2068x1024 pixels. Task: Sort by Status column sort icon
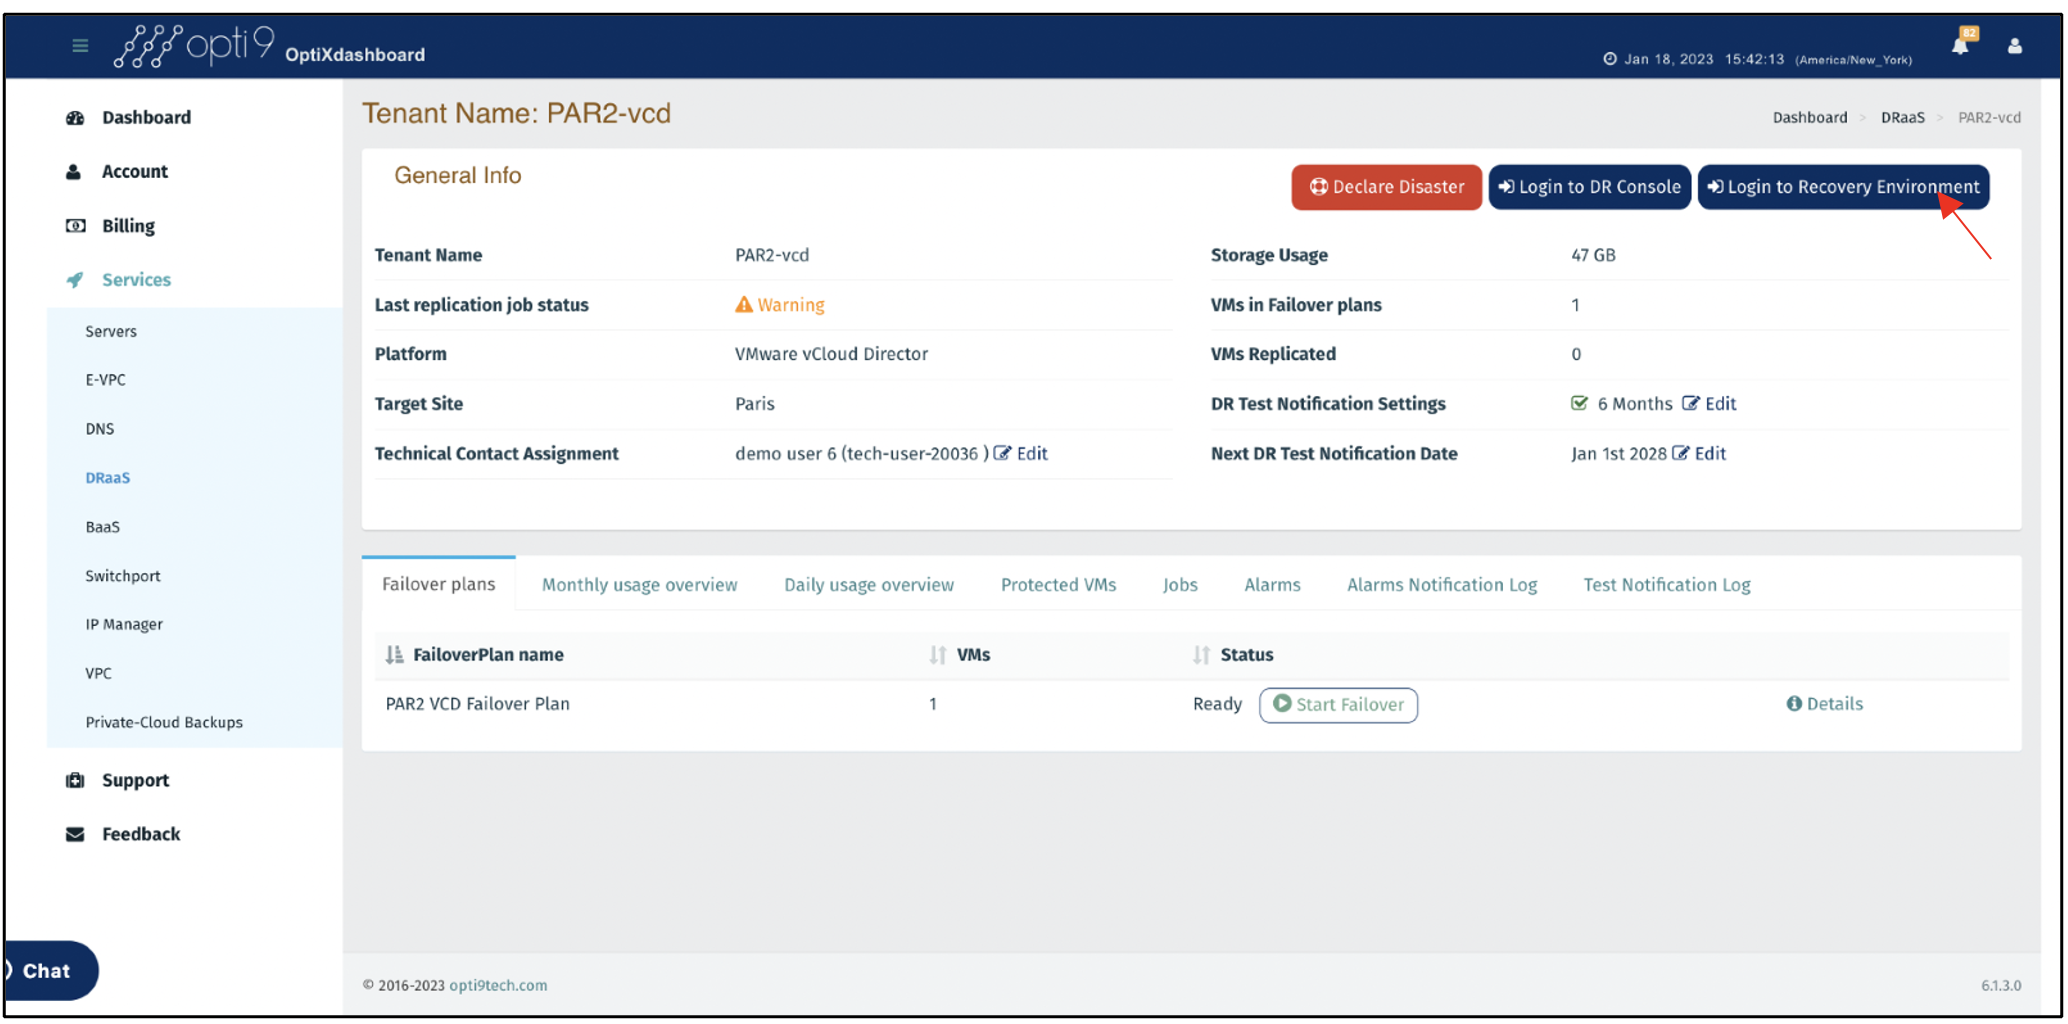(x=1201, y=655)
